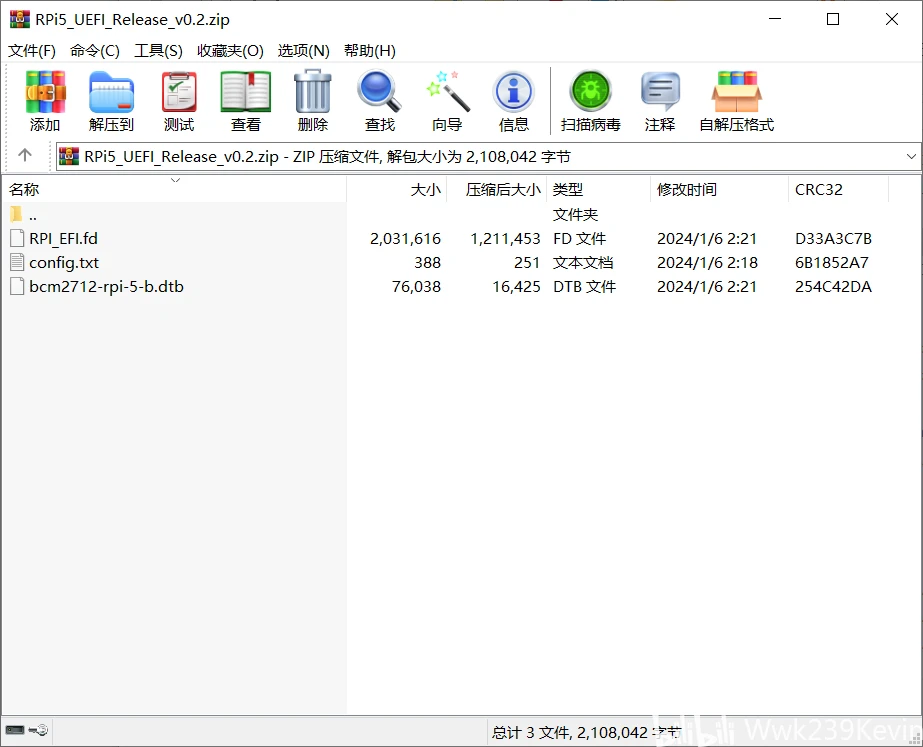Click size value 76,038
Image resolution: width=923 pixels, height=747 pixels.
(416, 287)
